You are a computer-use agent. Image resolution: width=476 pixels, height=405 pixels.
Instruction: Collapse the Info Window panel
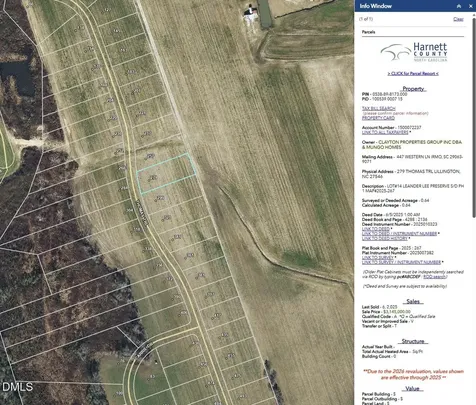coord(459,6)
